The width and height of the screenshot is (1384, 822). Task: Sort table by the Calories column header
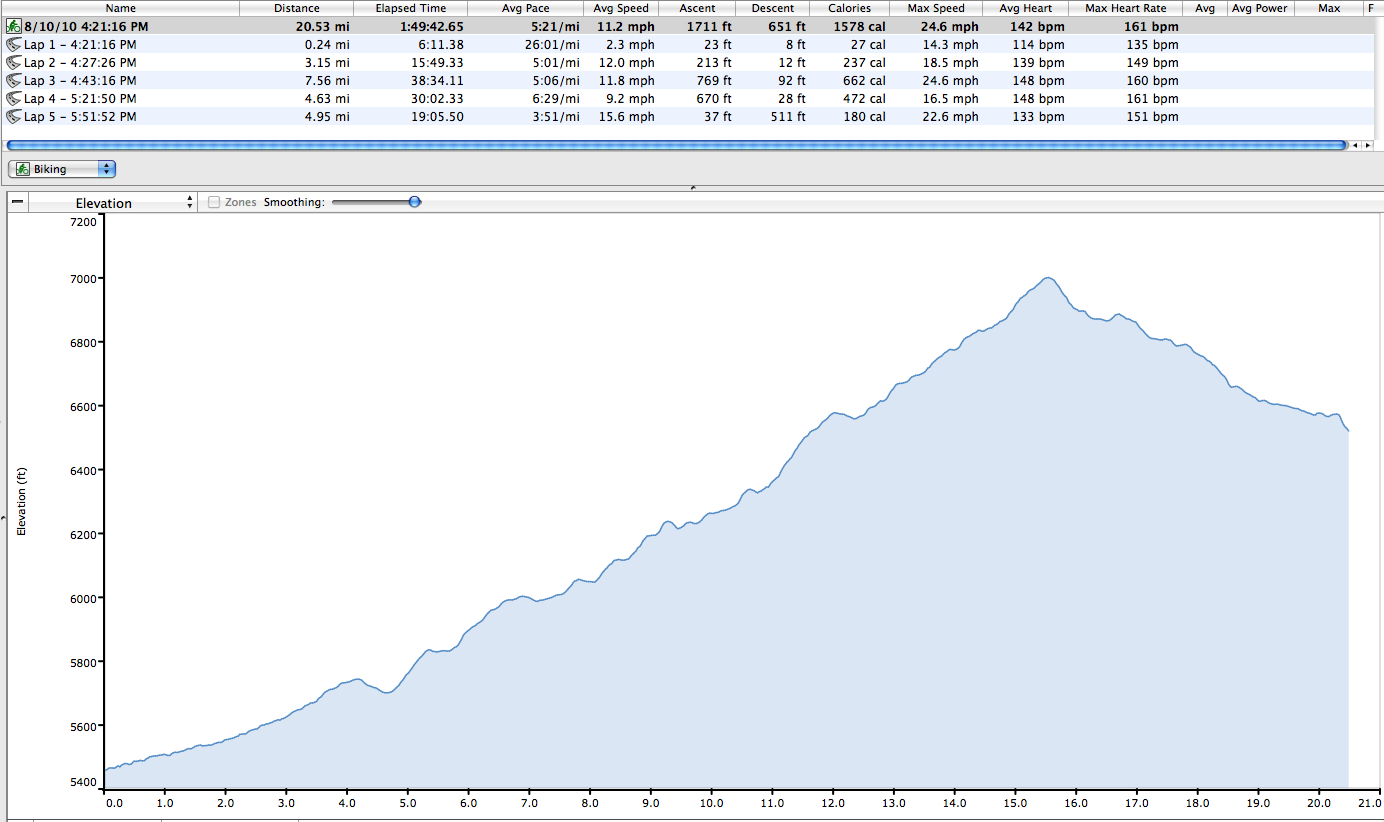(849, 8)
